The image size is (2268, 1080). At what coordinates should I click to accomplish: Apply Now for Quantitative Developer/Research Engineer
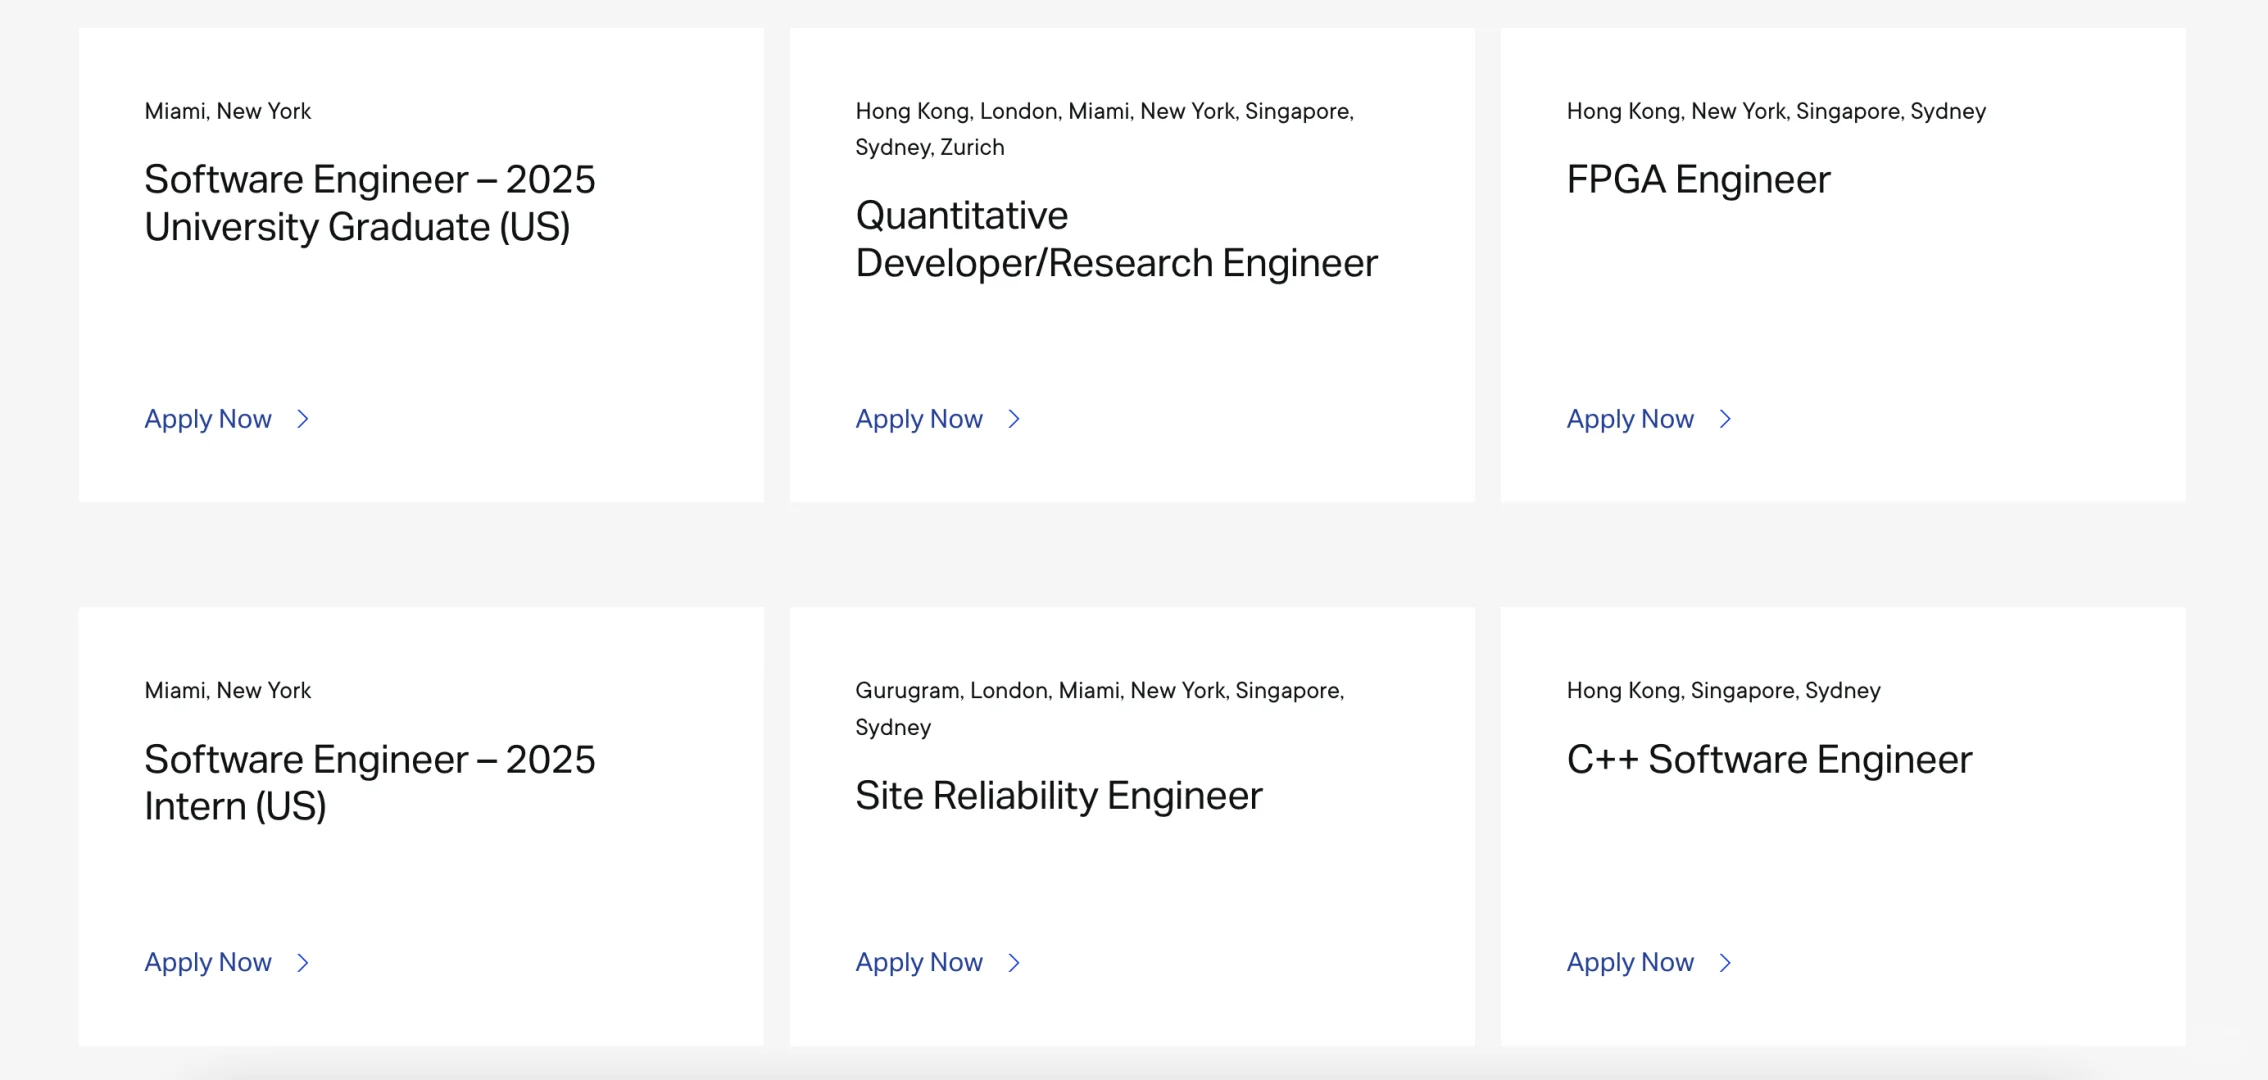[919, 419]
